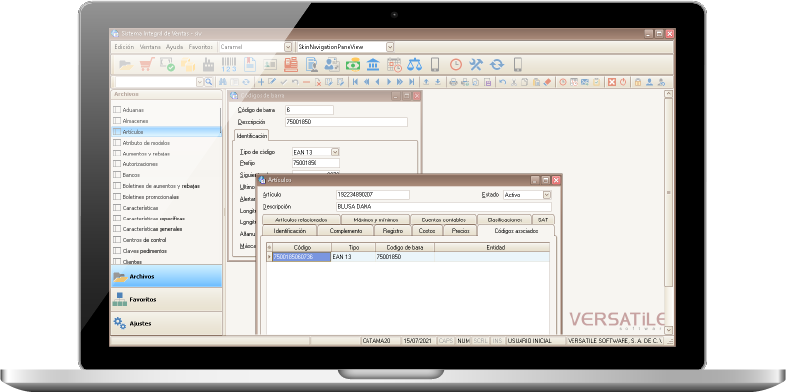The height and width of the screenshot is (392, 786).
Task: Expand the Caramel skin dropdown
Action: click(x=288, y=47)
